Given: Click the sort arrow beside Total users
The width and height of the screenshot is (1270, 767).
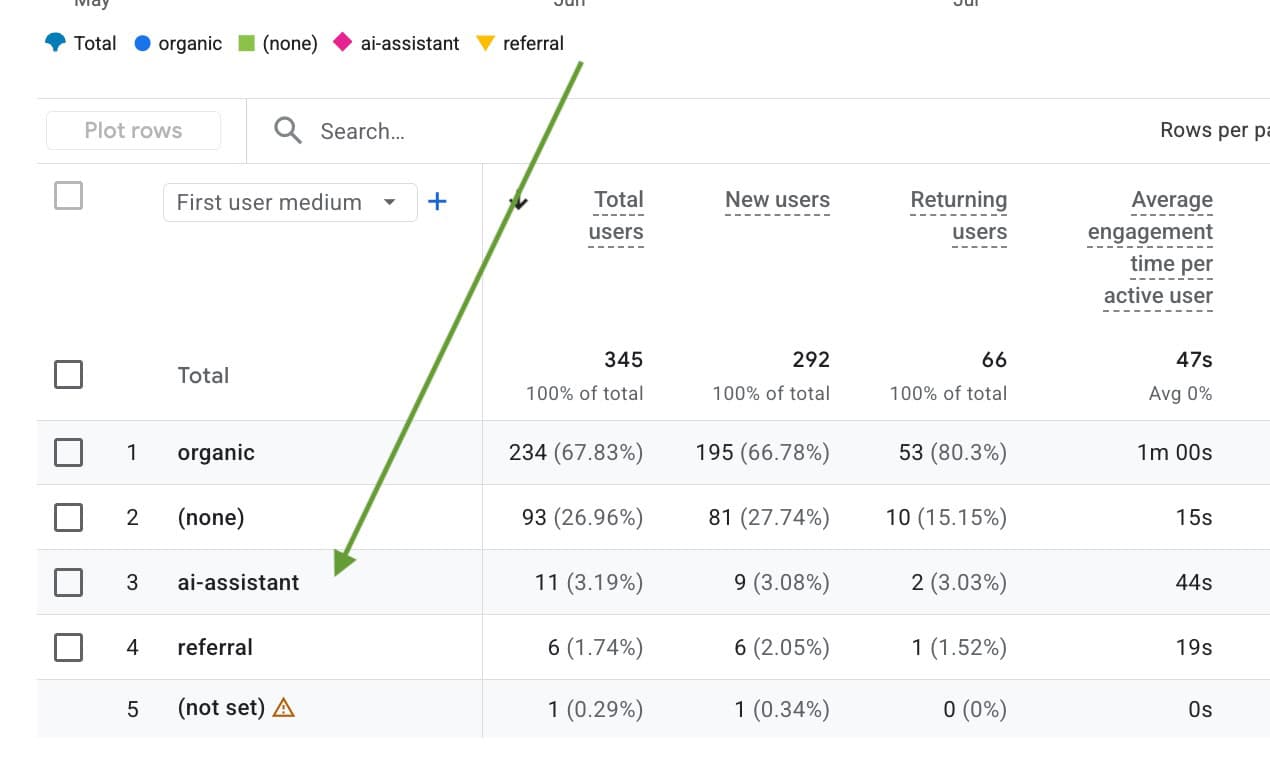Looking at the screenshot, I should [518, 202].
